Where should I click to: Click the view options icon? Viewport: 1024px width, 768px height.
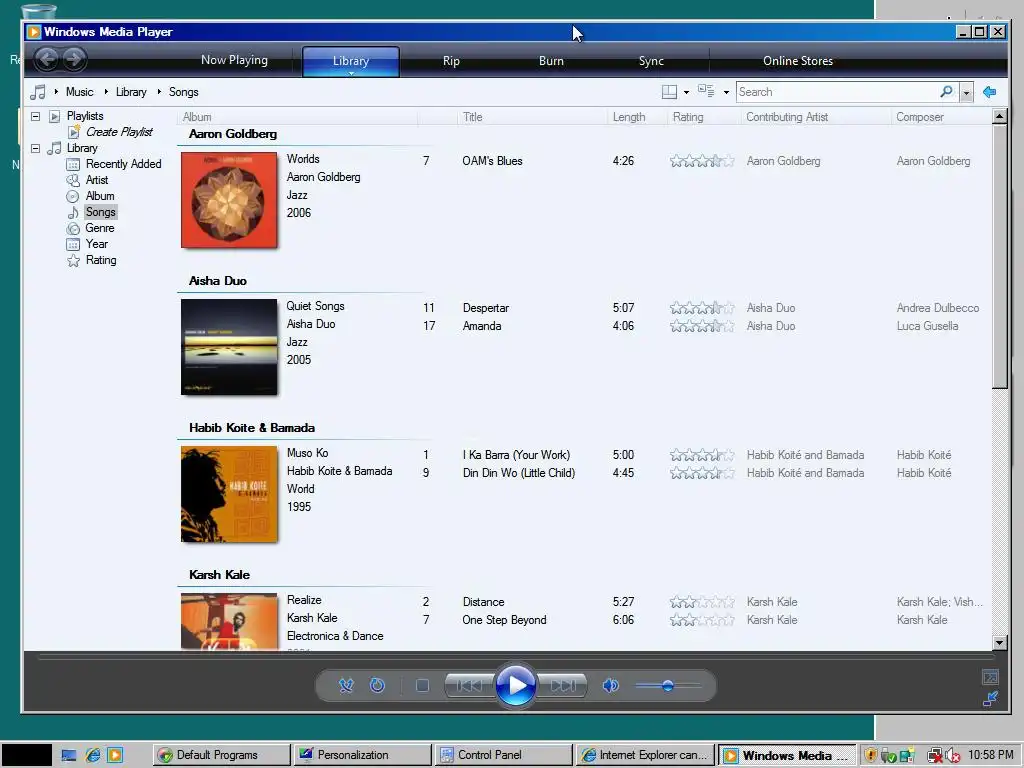(x=706, y=91)
